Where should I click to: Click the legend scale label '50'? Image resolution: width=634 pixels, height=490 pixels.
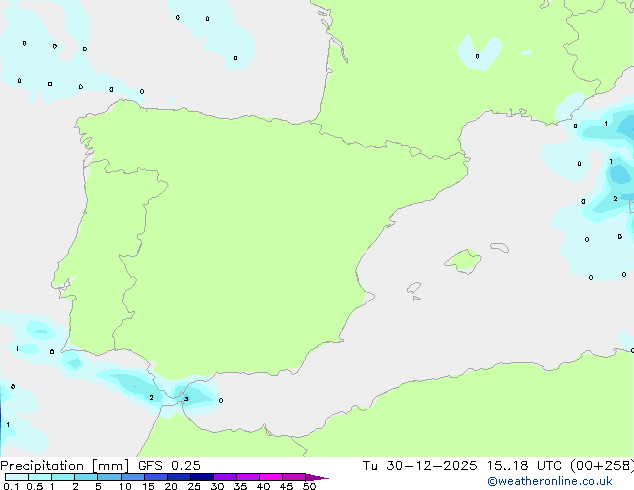click(x=309, y=486)
